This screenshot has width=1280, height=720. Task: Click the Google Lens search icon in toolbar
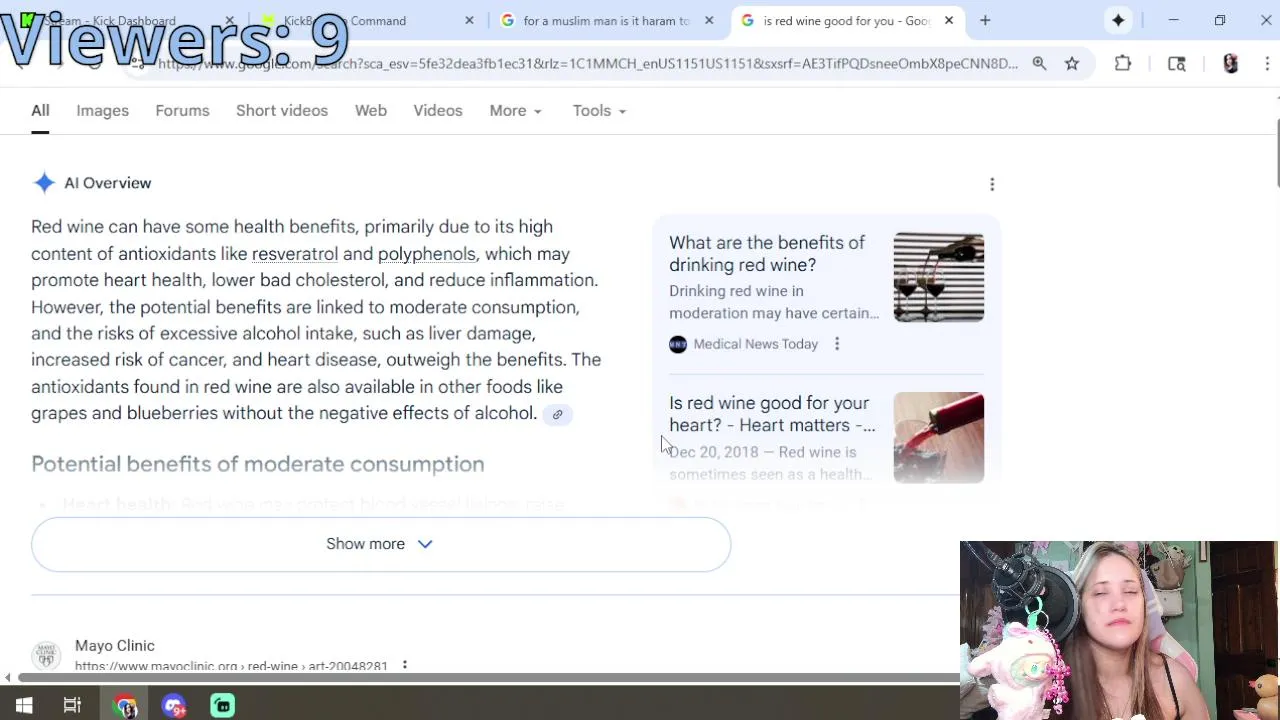tap(1177, 64)
